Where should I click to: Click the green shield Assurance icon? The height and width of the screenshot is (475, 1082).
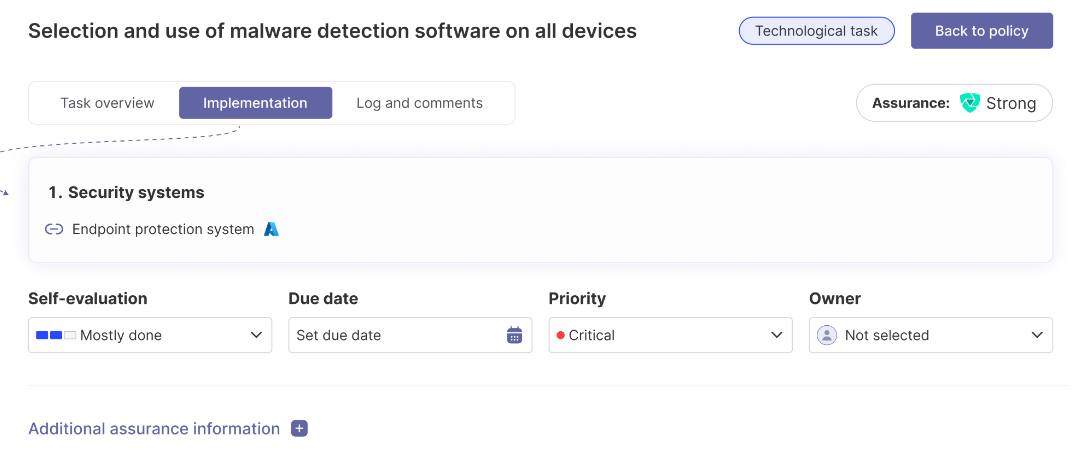969,103
